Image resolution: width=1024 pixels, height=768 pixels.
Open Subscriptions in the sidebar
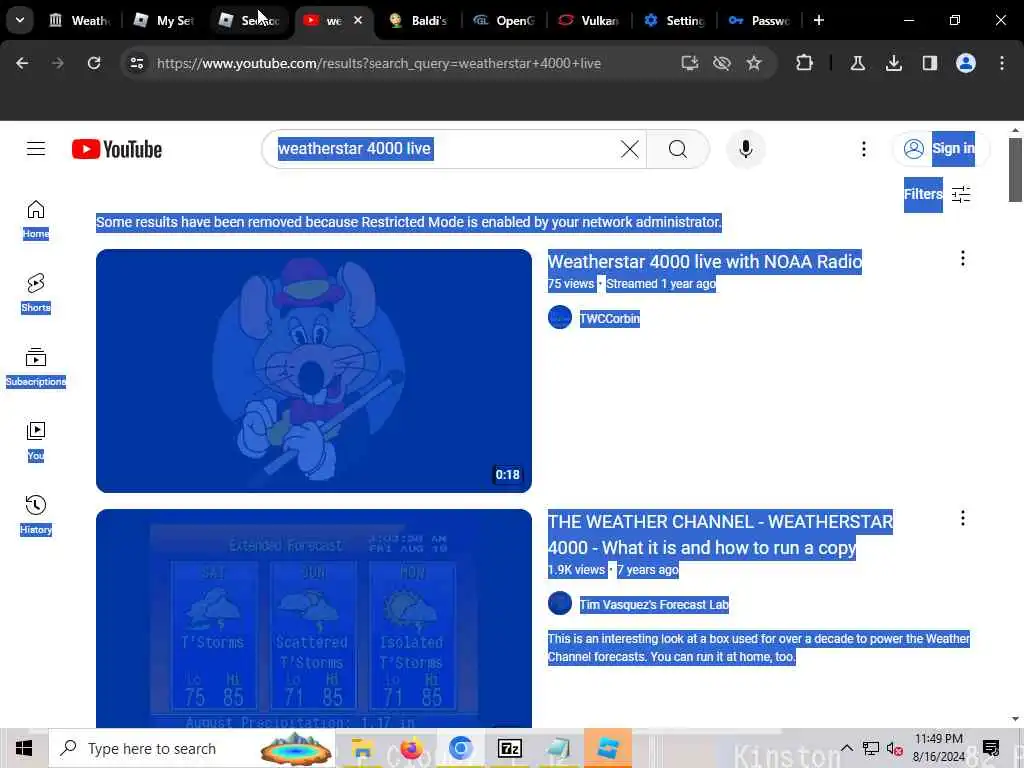tap(36, 367)
